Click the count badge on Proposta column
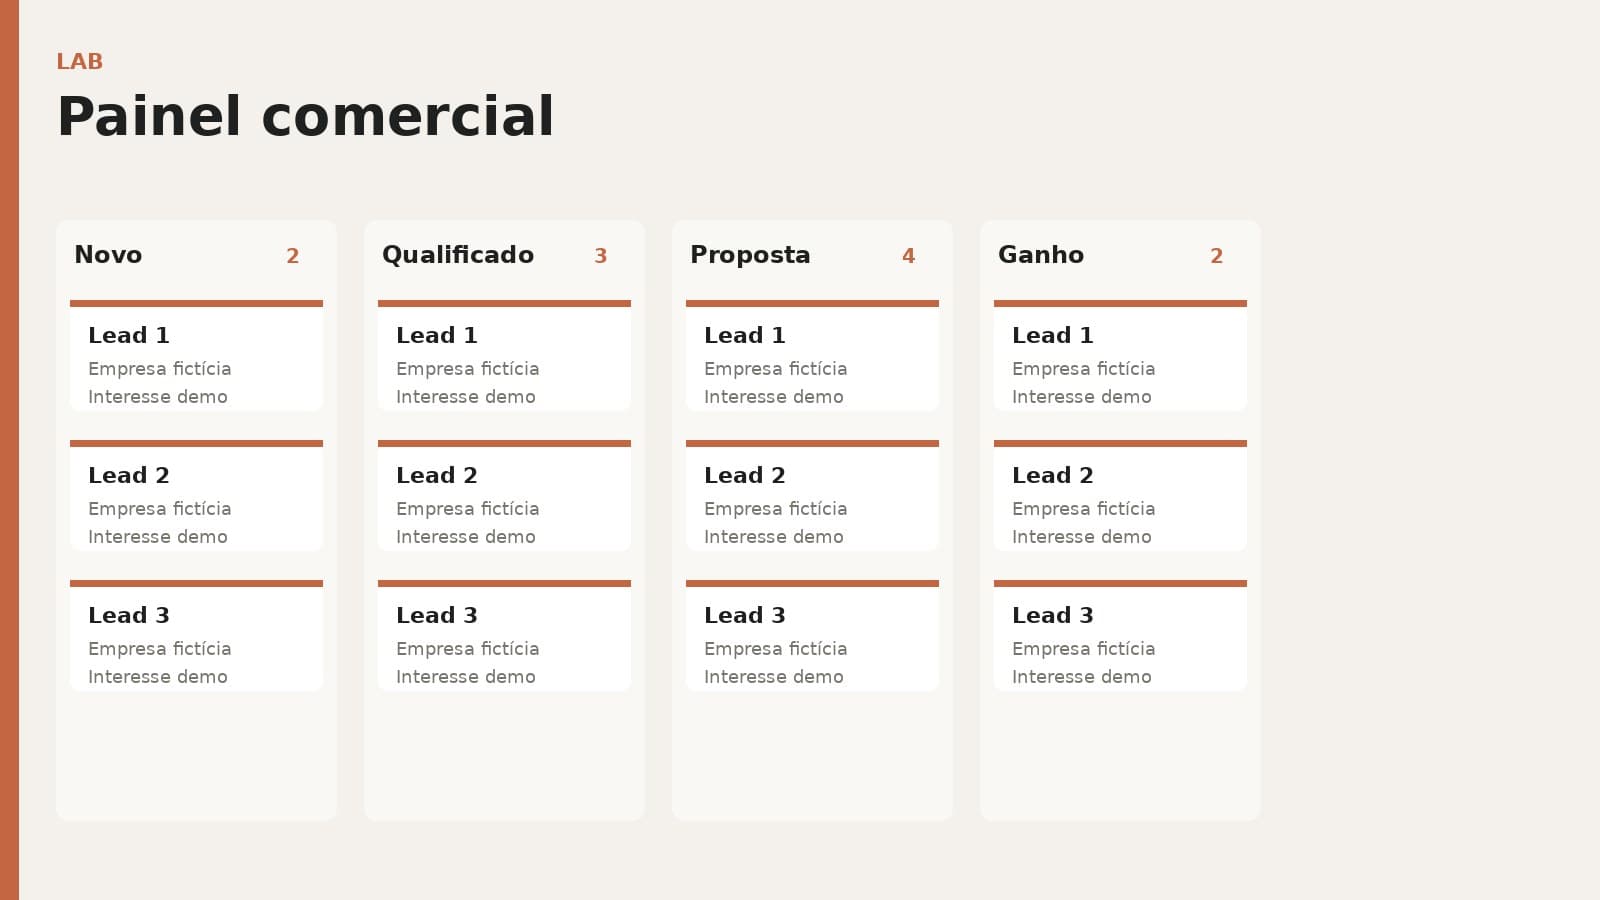1600x900 pixels. pos(908,256)
